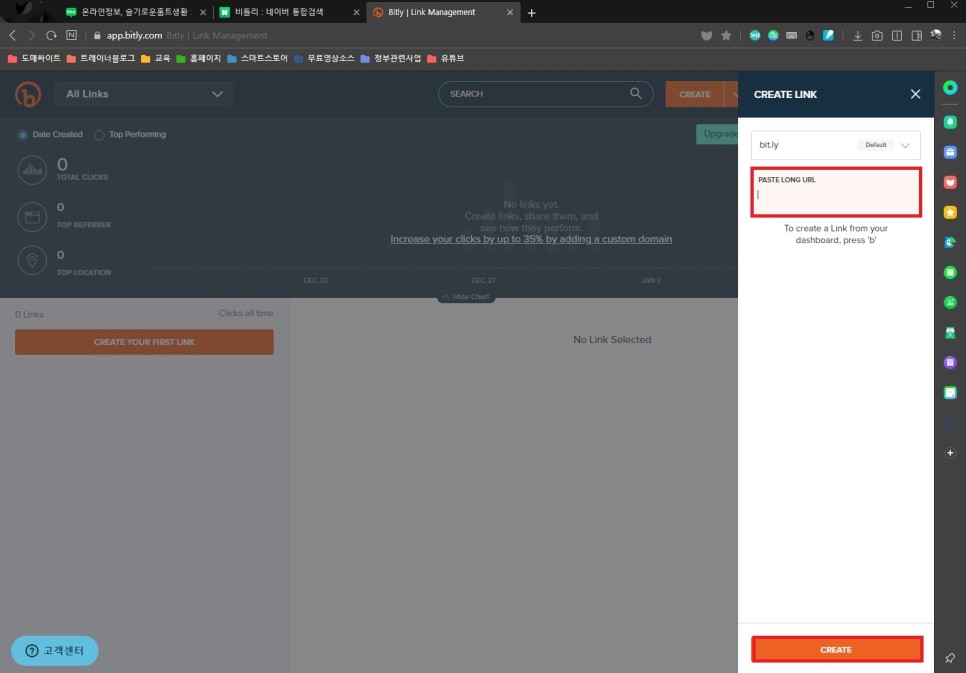This screenshot has width=966, height=673.
Task: Go back with browser back arrow
Action: [12, 35]
